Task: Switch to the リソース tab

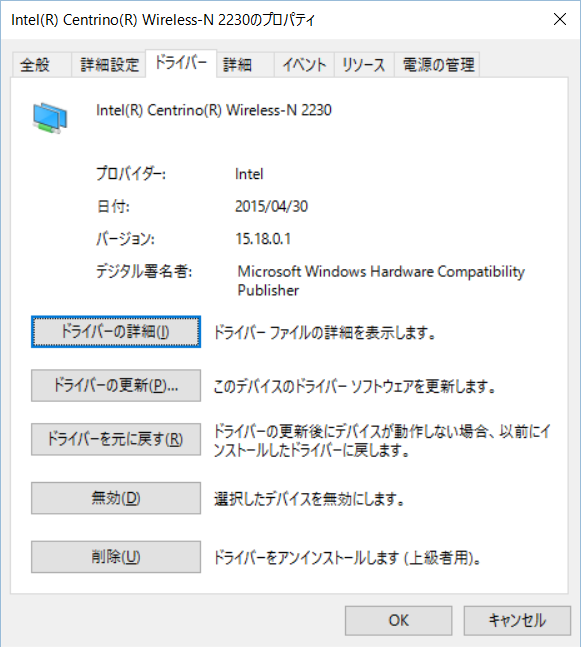Action: pyautogui.click(x=364, y=65)
